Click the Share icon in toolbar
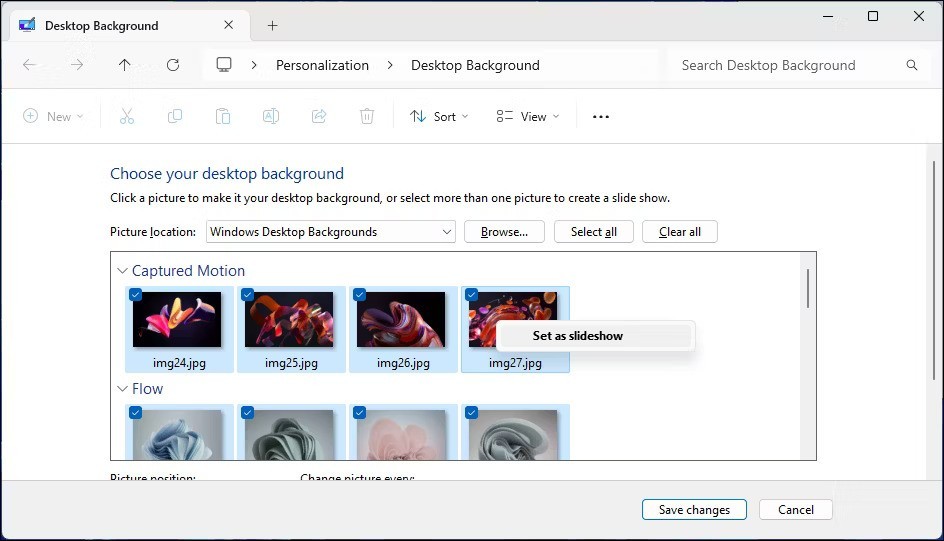The height and width of the screenshot is (541, 944). click(x=319, y=117)
